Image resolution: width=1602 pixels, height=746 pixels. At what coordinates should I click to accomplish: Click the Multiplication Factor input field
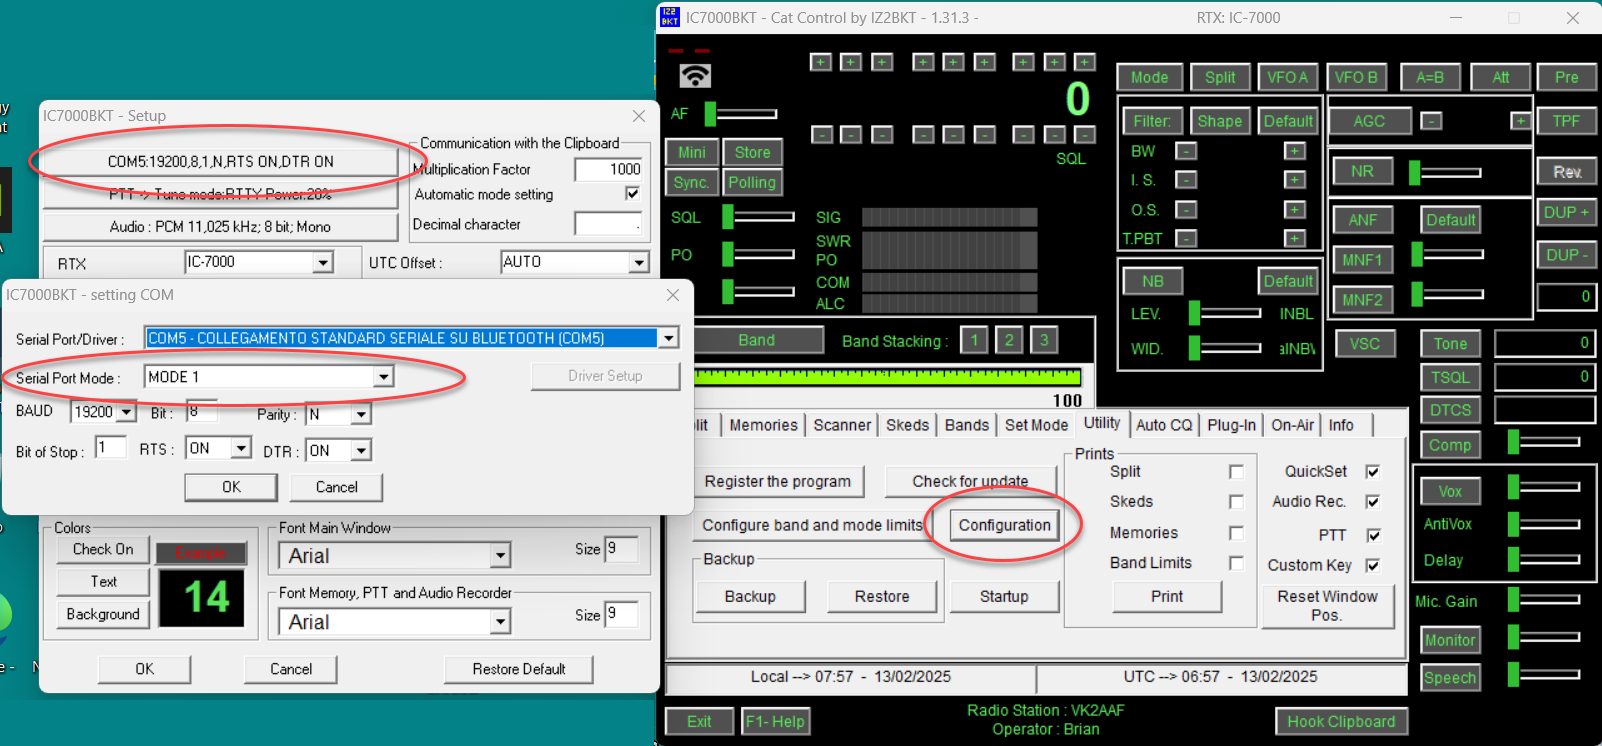point(608,169)
